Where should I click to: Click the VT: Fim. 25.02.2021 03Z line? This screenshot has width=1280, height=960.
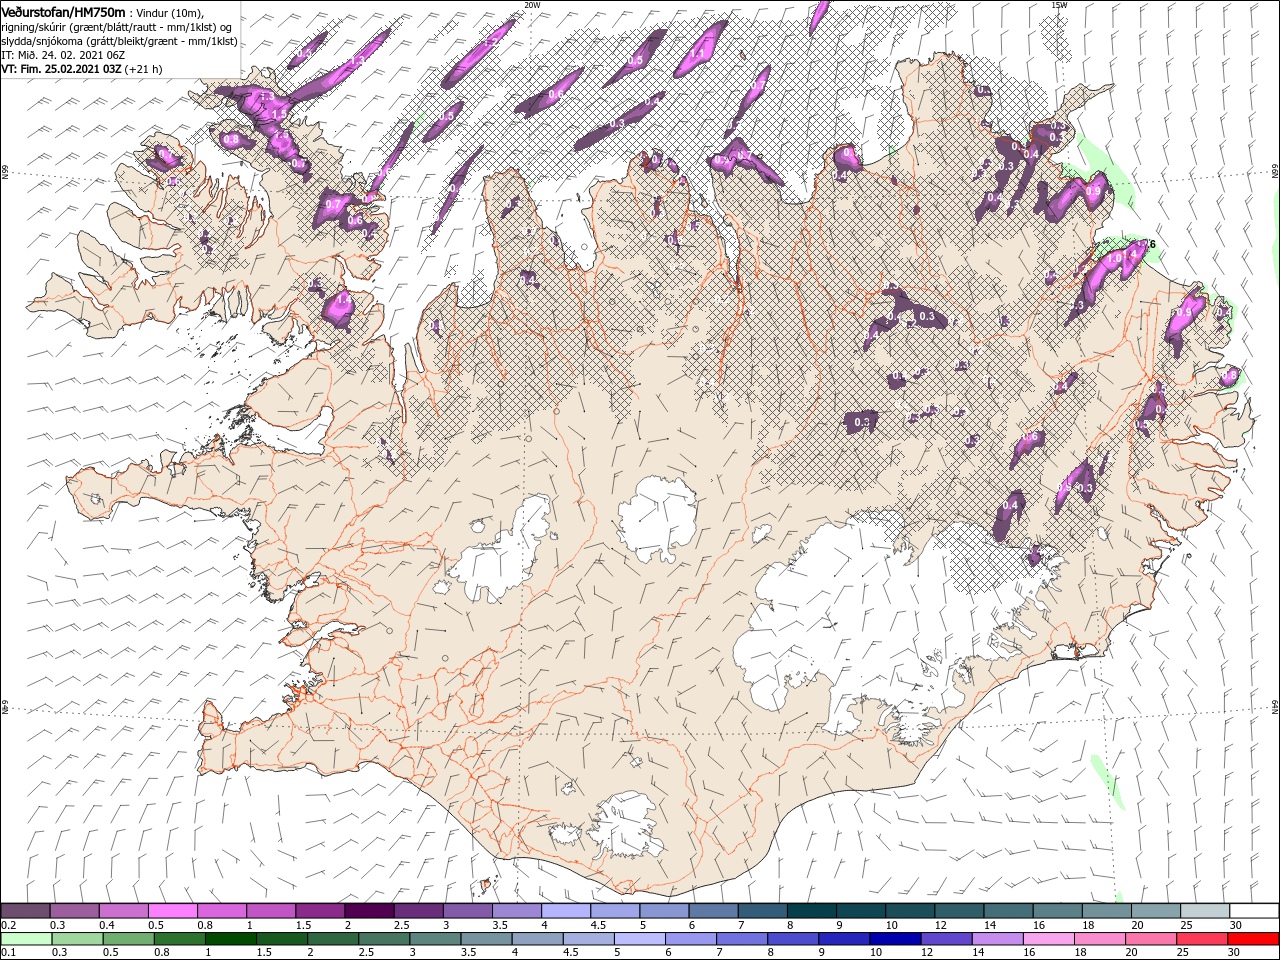click(x=82, y=69)
